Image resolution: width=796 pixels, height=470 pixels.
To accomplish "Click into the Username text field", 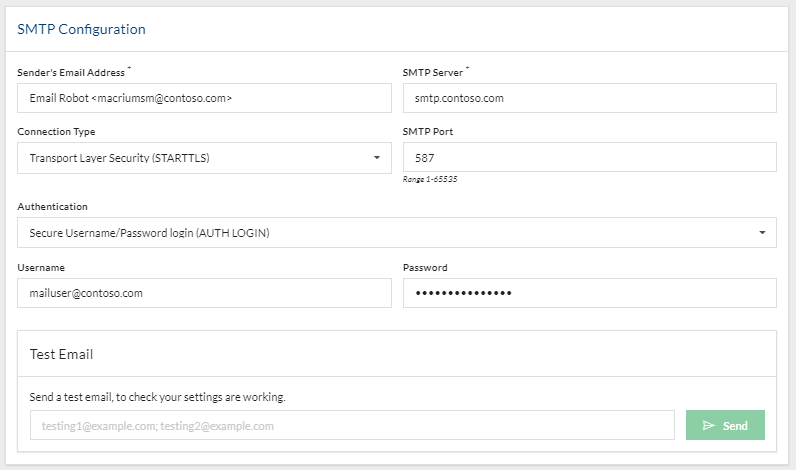I will [204, 293].
